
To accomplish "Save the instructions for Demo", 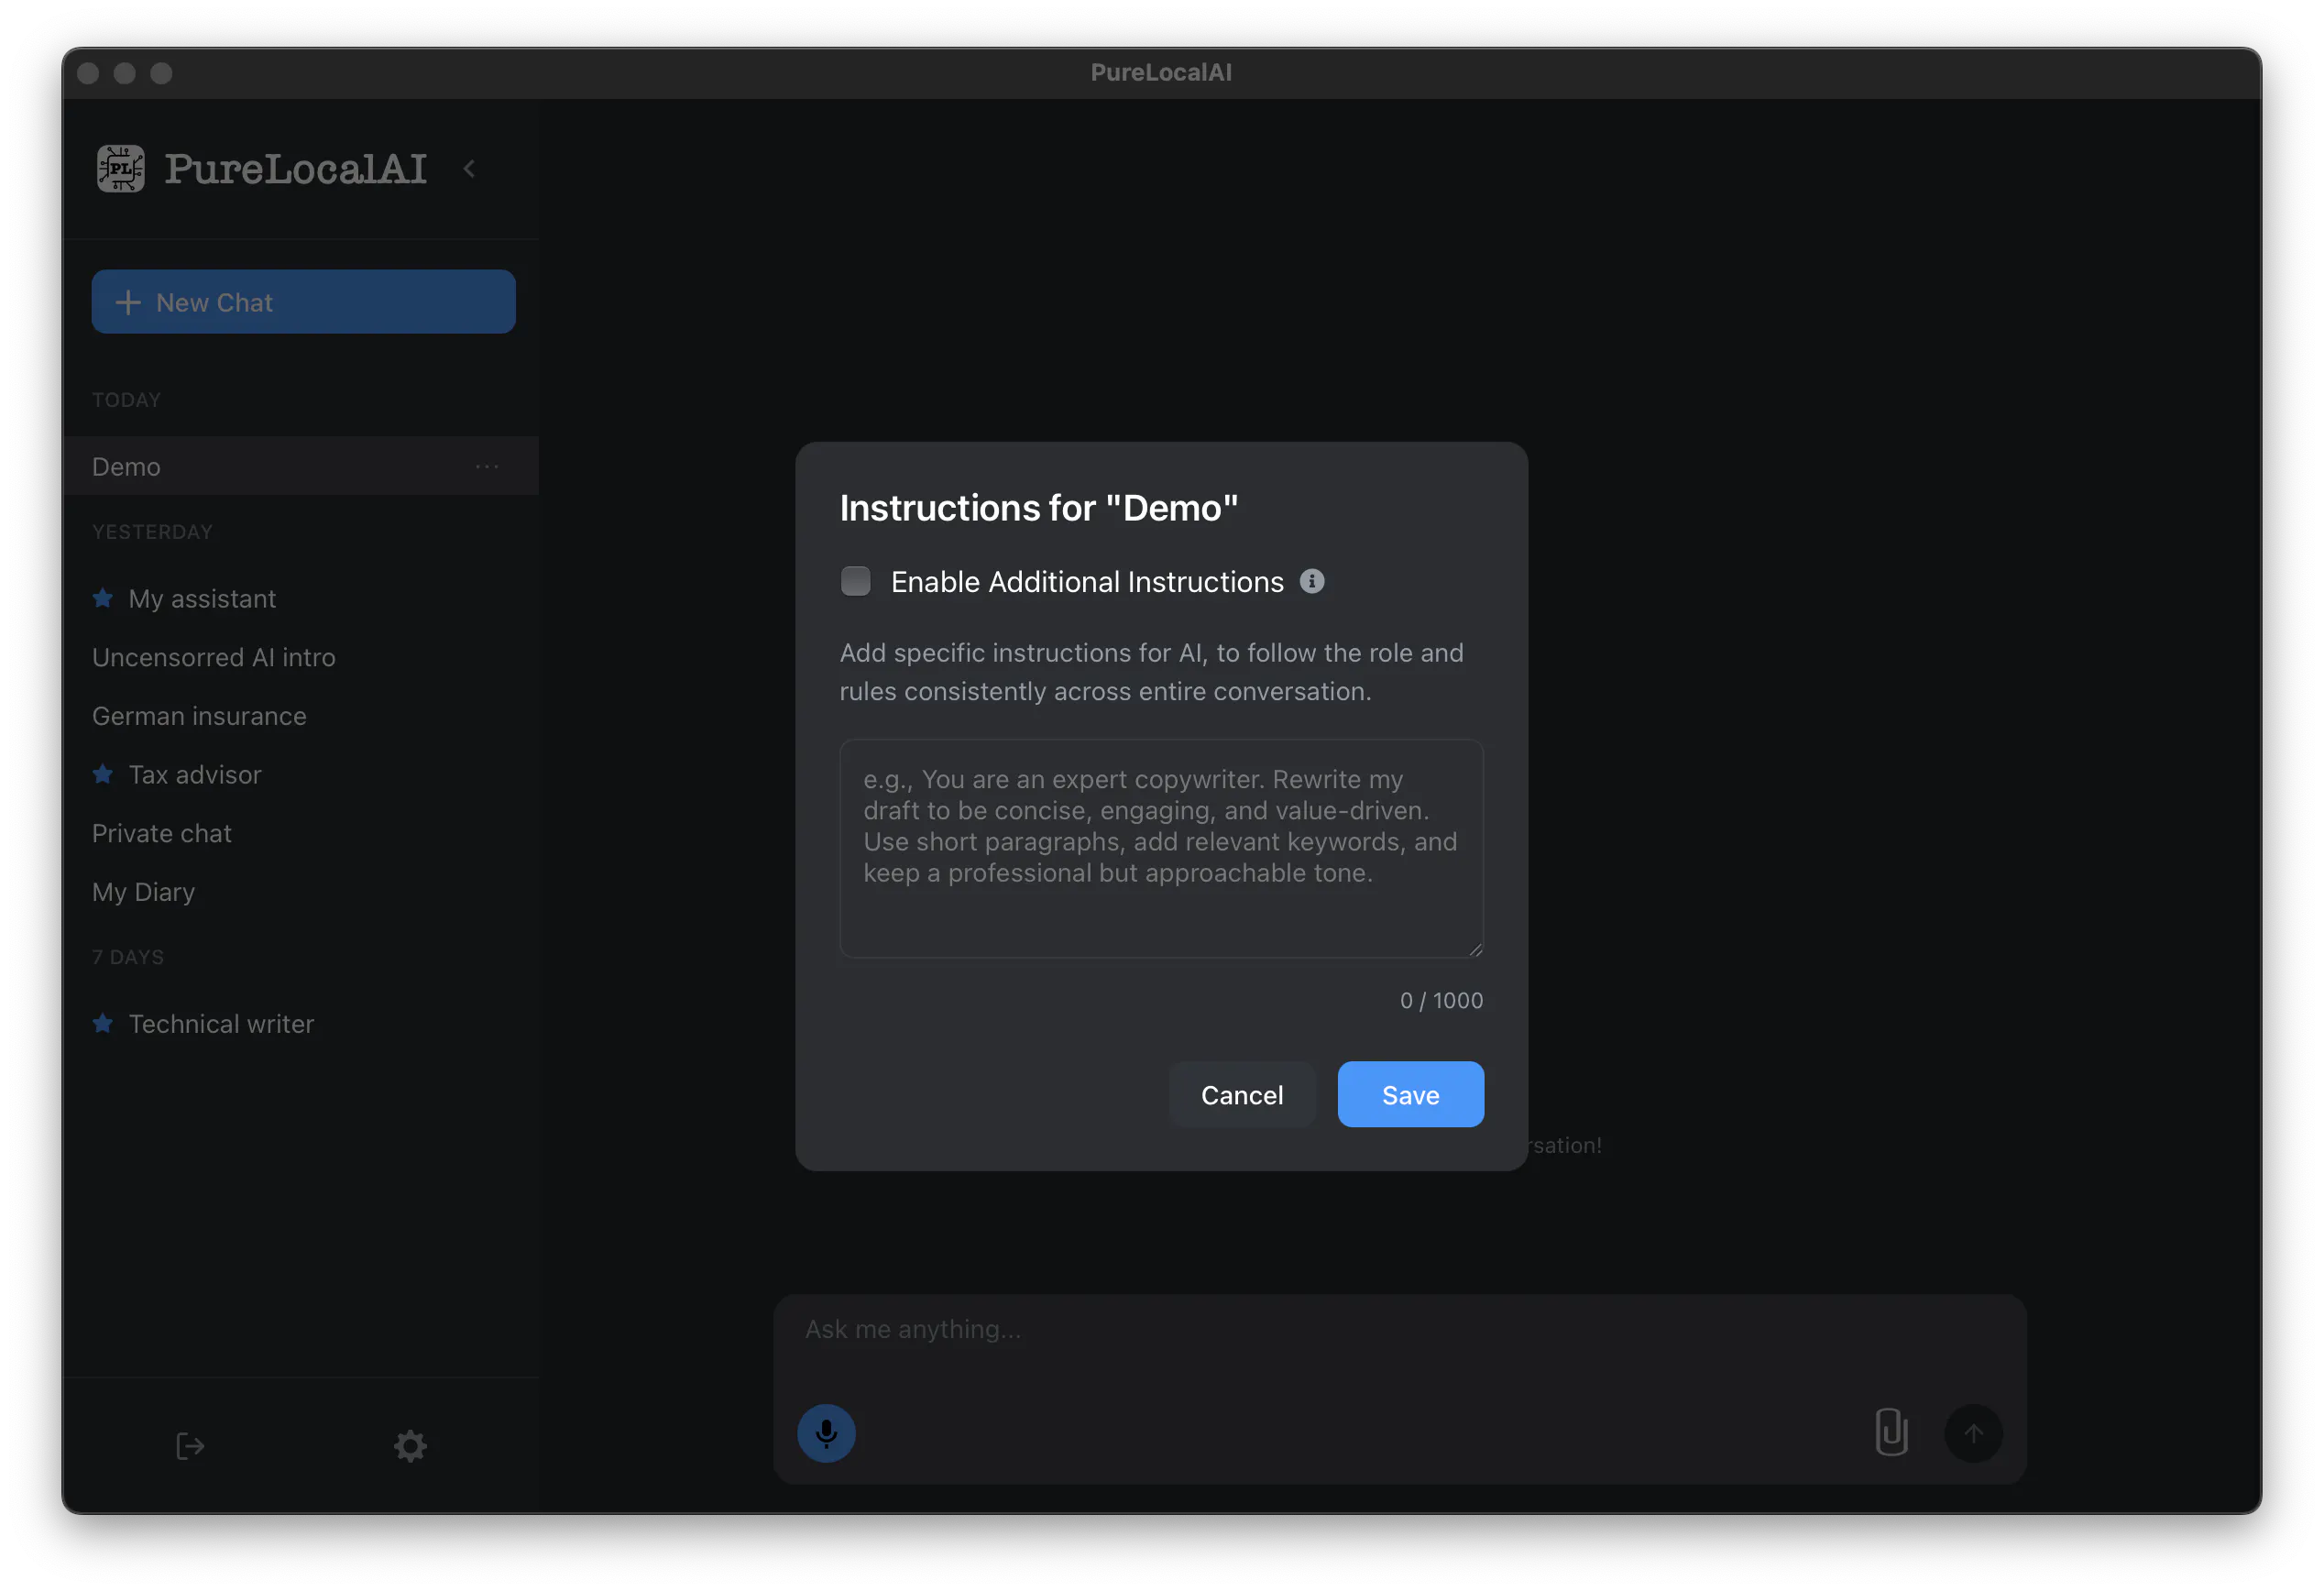I will (1410, 1095).
